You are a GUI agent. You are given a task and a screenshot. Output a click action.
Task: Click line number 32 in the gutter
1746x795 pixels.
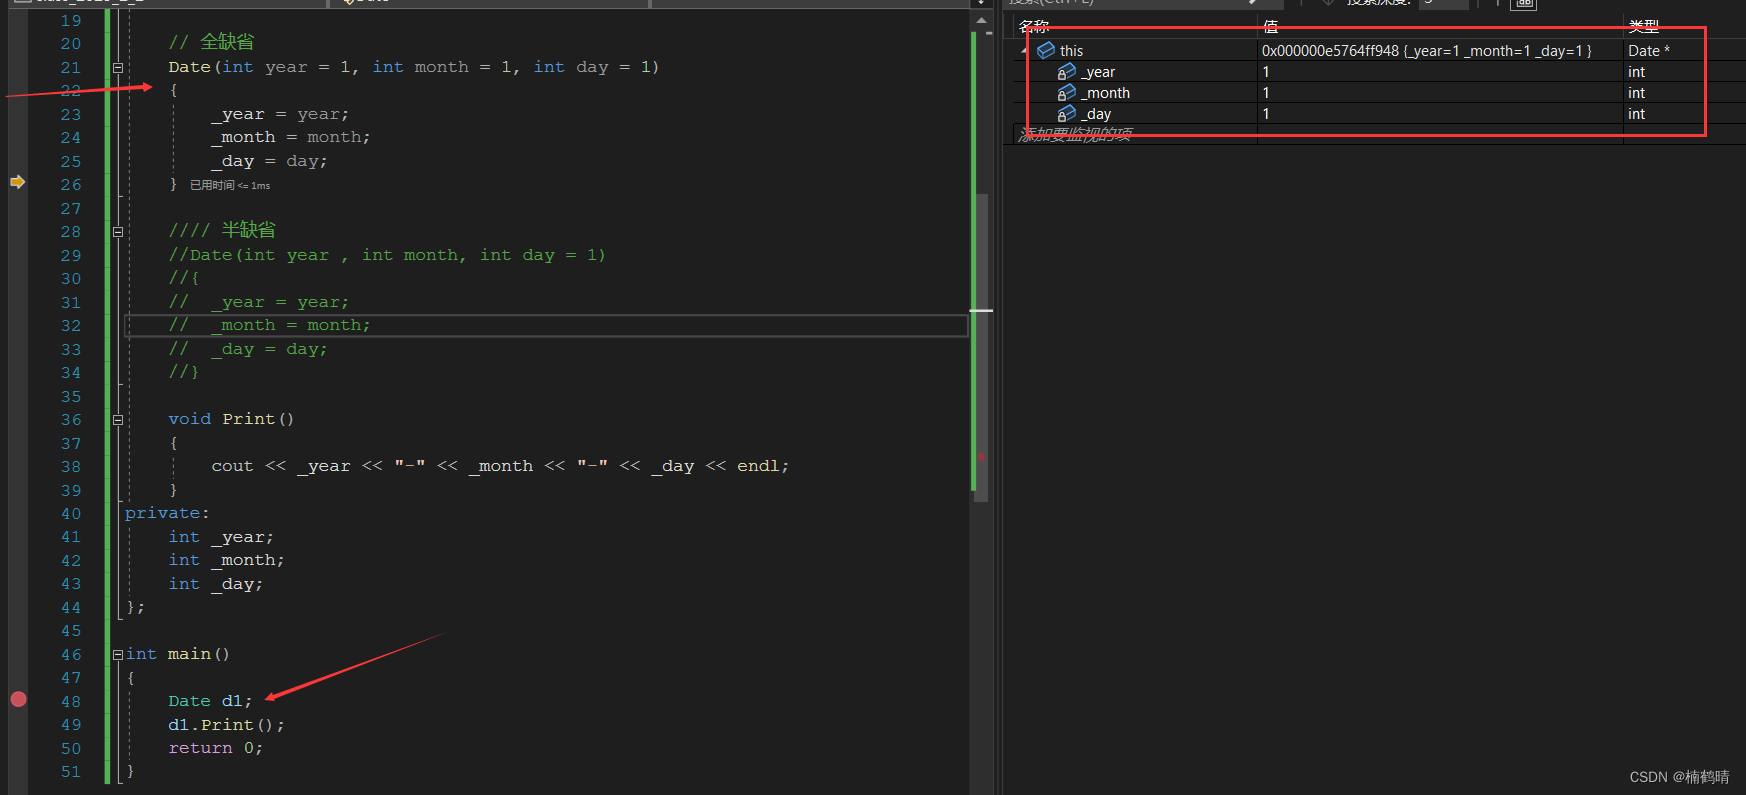(x=70, y=326)
